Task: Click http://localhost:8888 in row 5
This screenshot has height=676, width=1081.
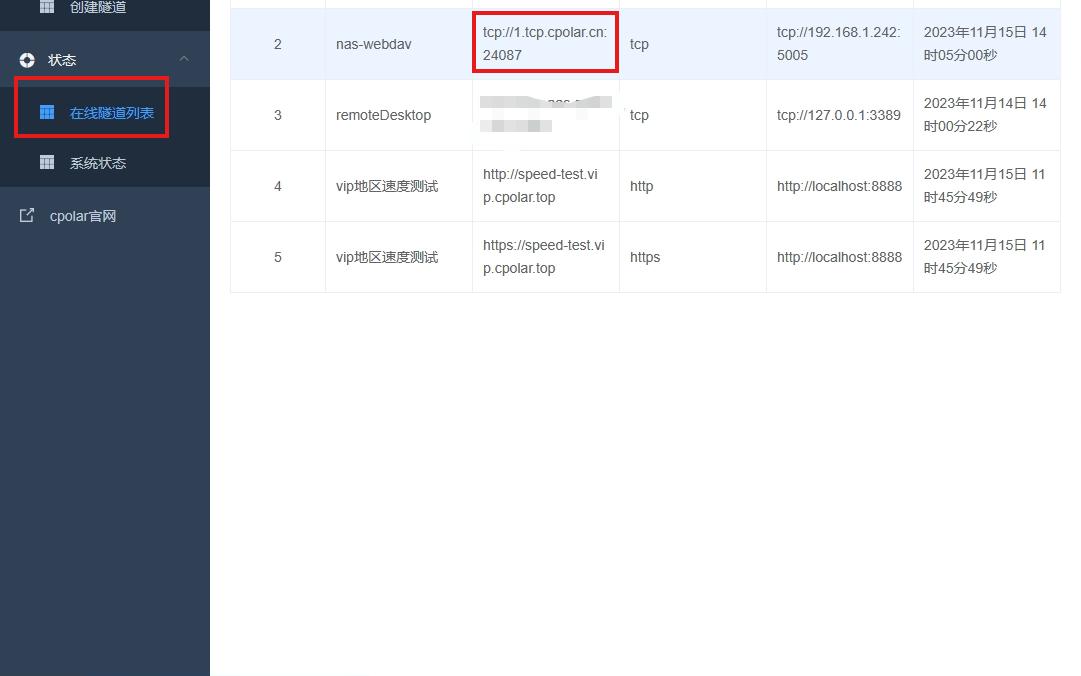Action: pyautogui.click(x=839, y=257)
